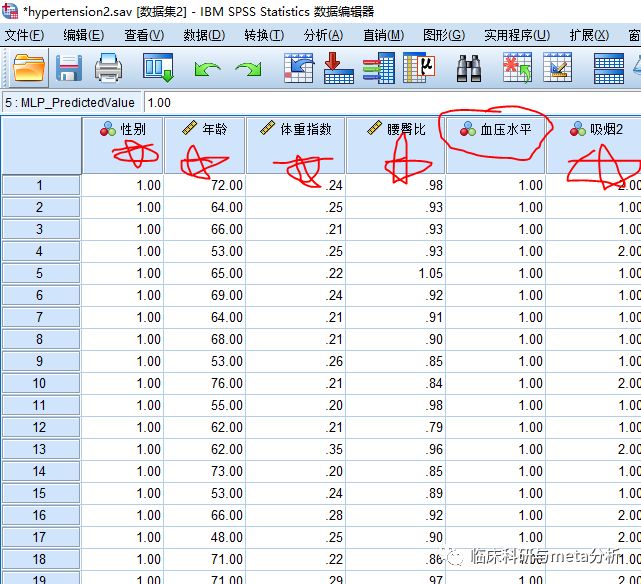
Task: Select the 年龄 column header
Action: 204,145
